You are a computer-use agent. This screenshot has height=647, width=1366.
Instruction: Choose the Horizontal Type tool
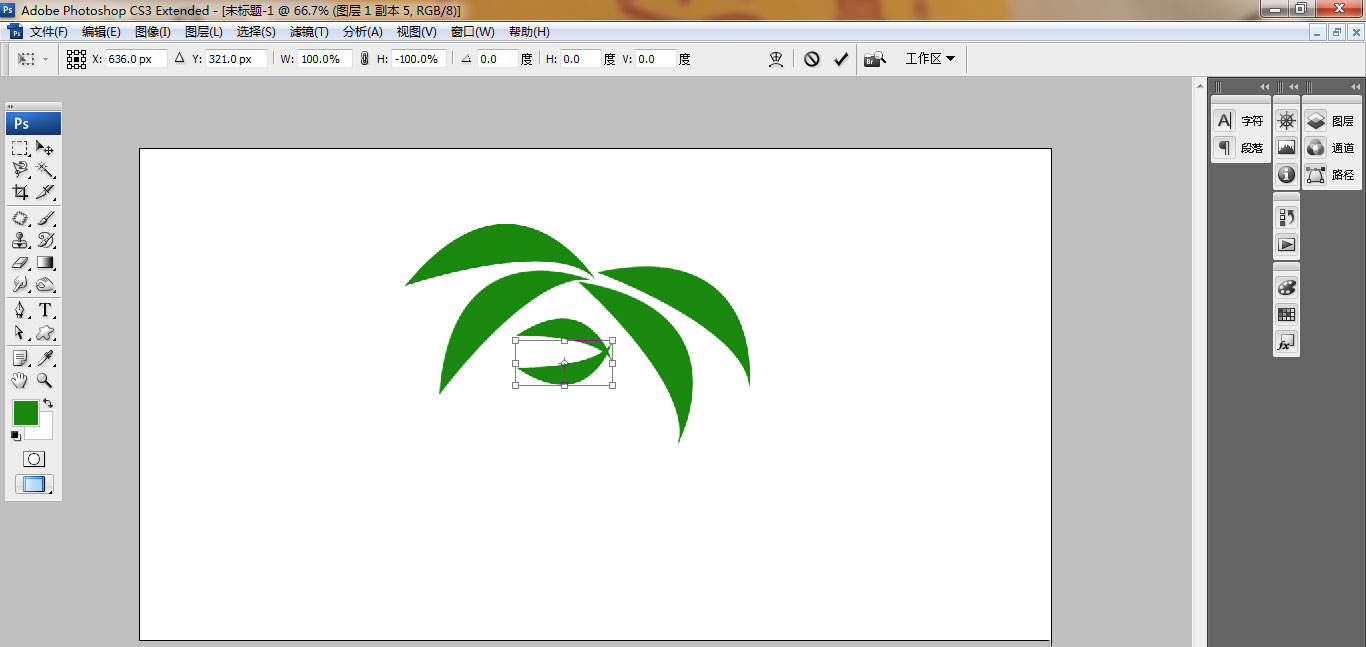(45, 310)
